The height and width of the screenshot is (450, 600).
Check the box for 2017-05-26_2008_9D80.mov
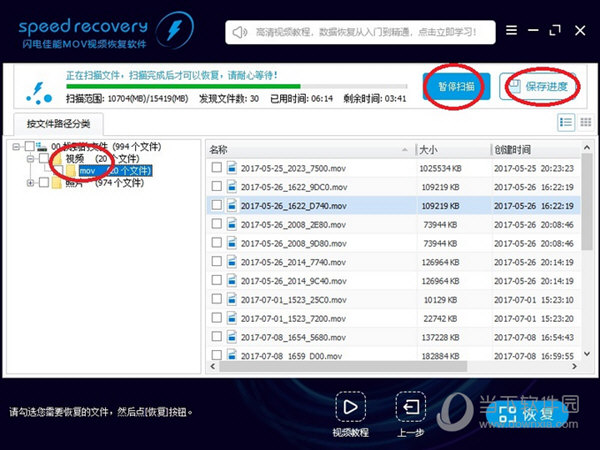tap(217, 242)
